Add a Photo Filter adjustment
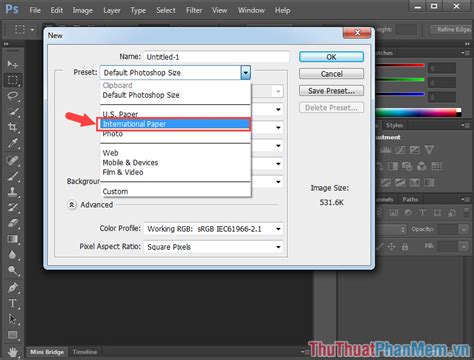The image size is (474, 360). 407,166
